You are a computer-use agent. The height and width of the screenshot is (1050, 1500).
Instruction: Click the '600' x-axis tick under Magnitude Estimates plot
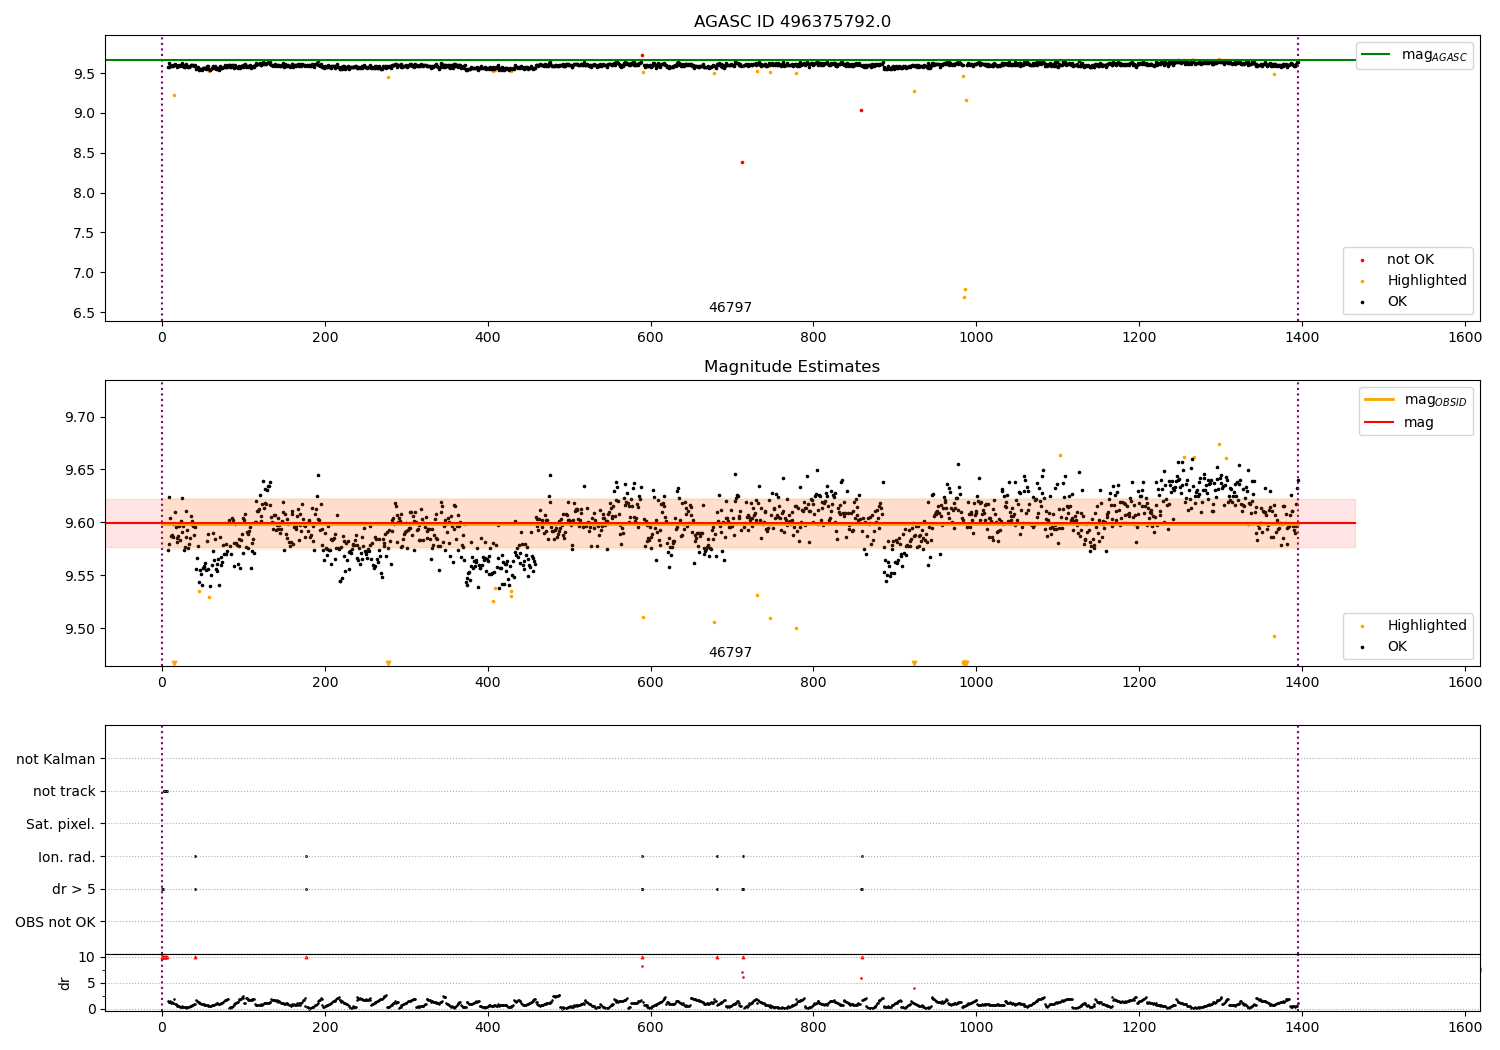click(651, 682)
